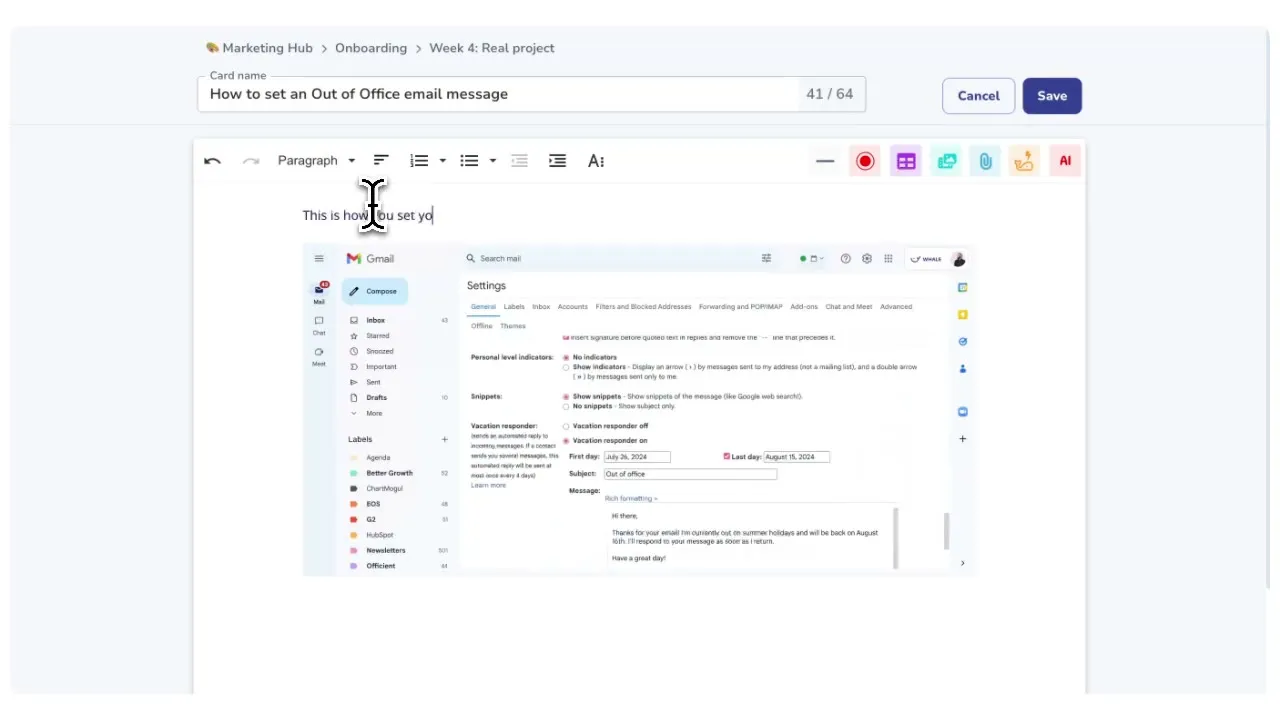The image size is (1280, 720).
Task: Click the Rich formatting link in Gmail screenshot
Action: coord(631,498)
